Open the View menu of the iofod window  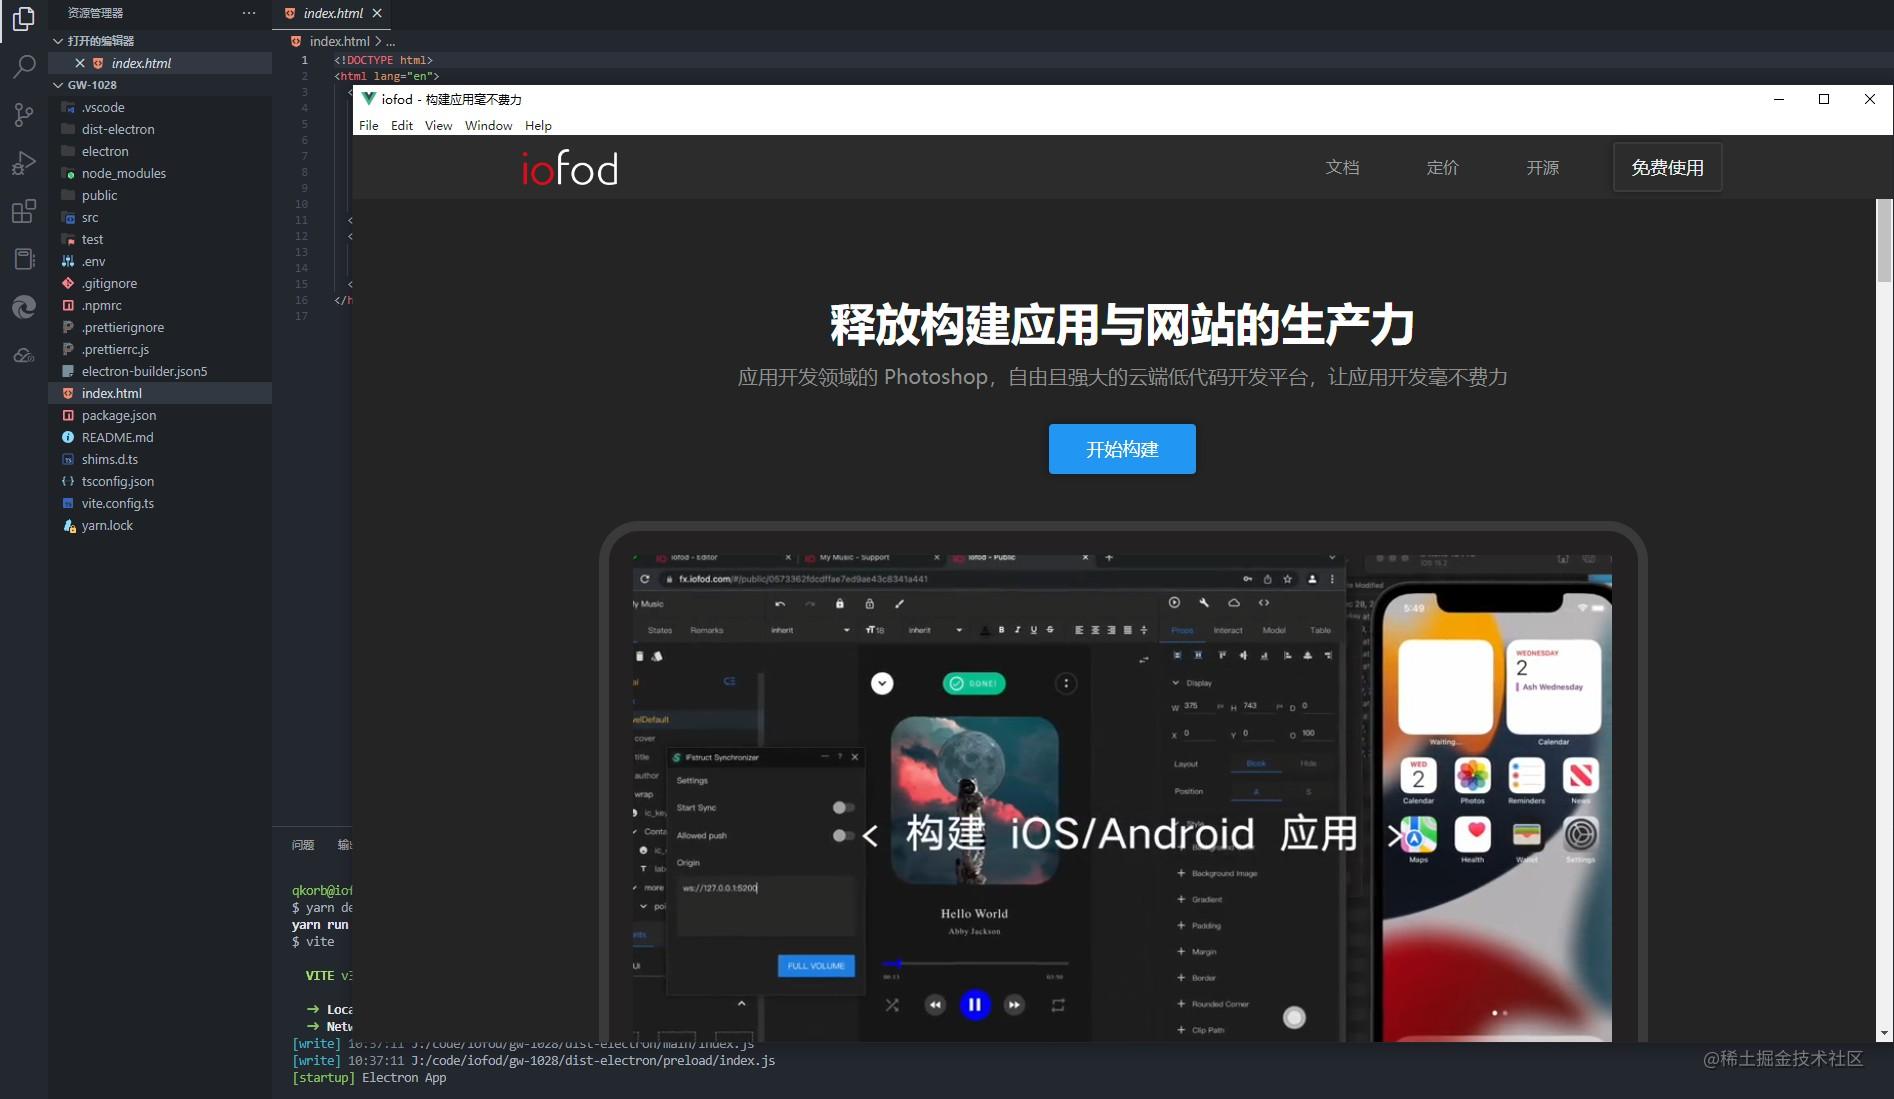click(x=437, y=125)
